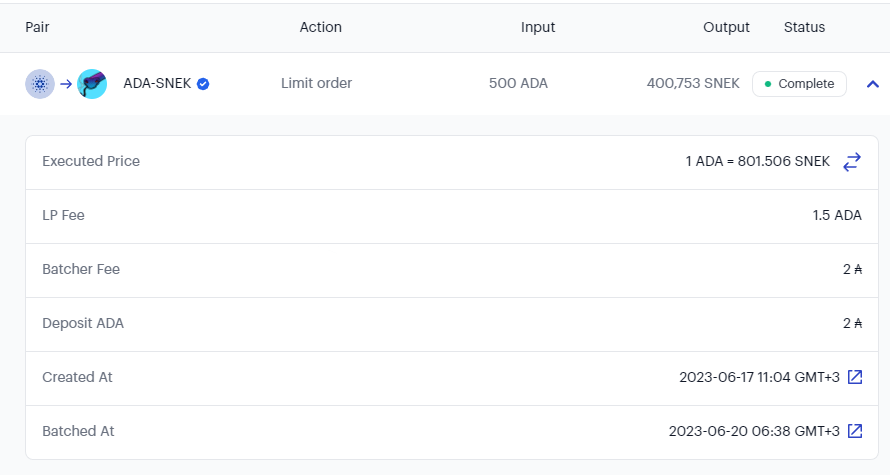Swap the executed price direction icon
The height and width of the screenshot is (475, 890).
click(852, 162)
